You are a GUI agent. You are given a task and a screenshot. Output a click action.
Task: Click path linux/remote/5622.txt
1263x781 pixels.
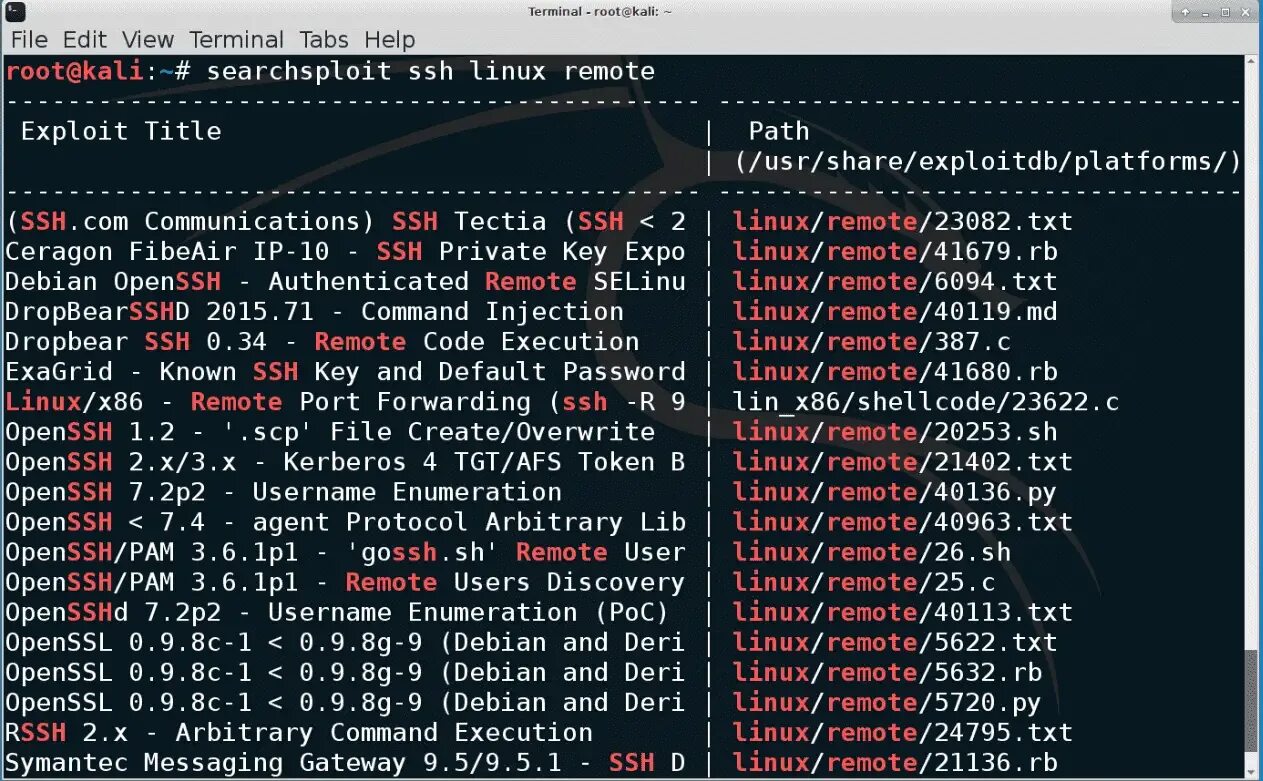click(x=895, y=642)
